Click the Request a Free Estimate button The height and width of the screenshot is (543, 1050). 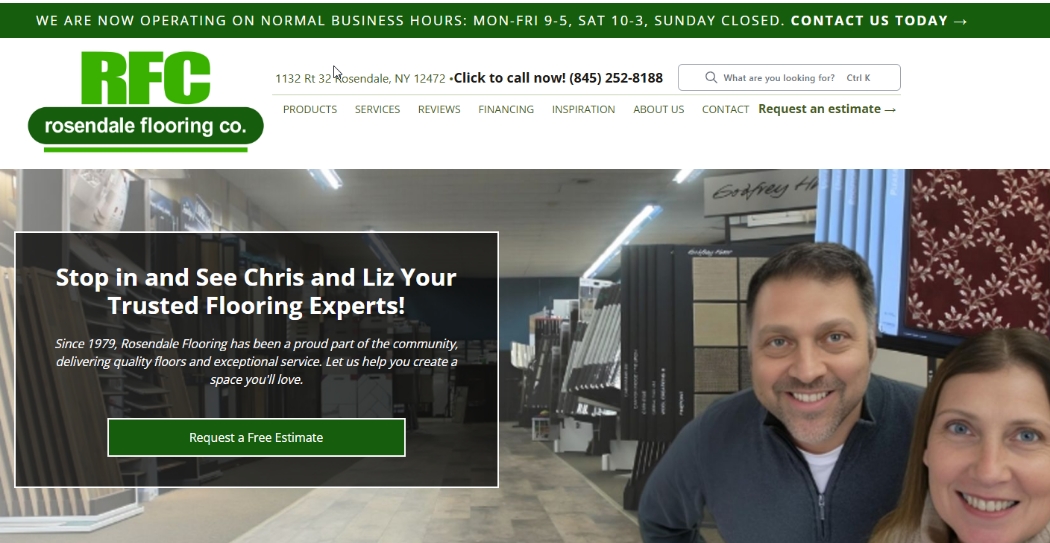pyautogui.click(x=256, y=437)
